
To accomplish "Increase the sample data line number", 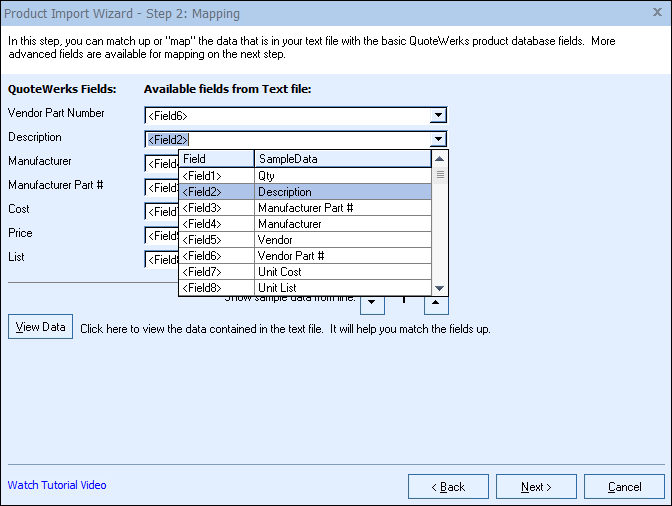I will 437,302.
